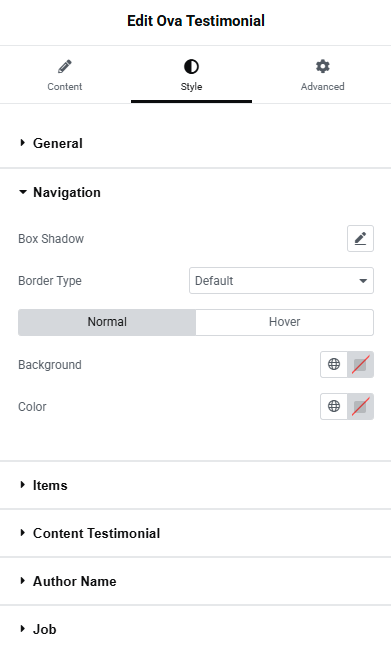Open the Border Type dropdown
Image resolution: width=391 pixels, height=660 pixels.
(x=281, y=280)
